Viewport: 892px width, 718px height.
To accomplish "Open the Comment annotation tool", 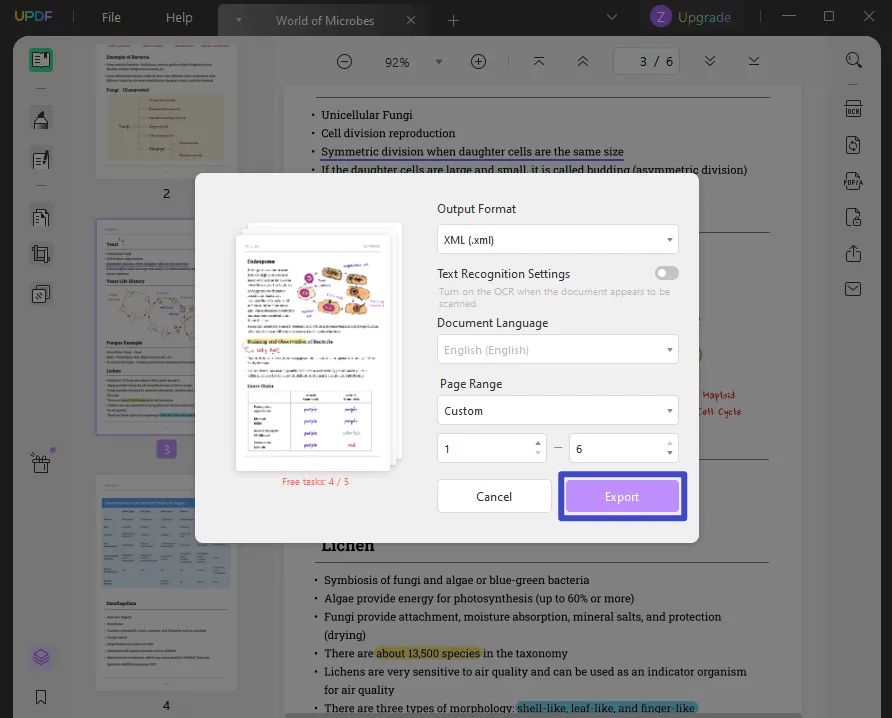I will click(x=40, y=118).
